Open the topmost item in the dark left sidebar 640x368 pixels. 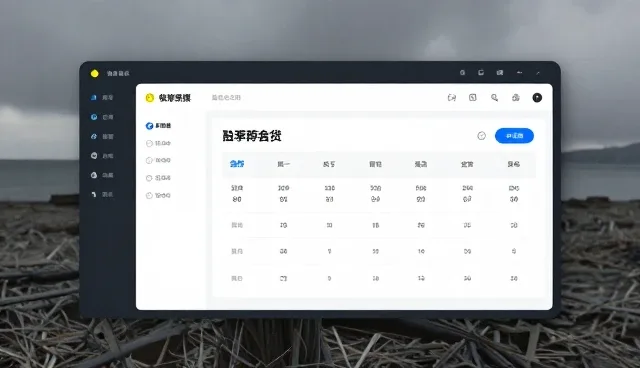[x=102, y=98]
